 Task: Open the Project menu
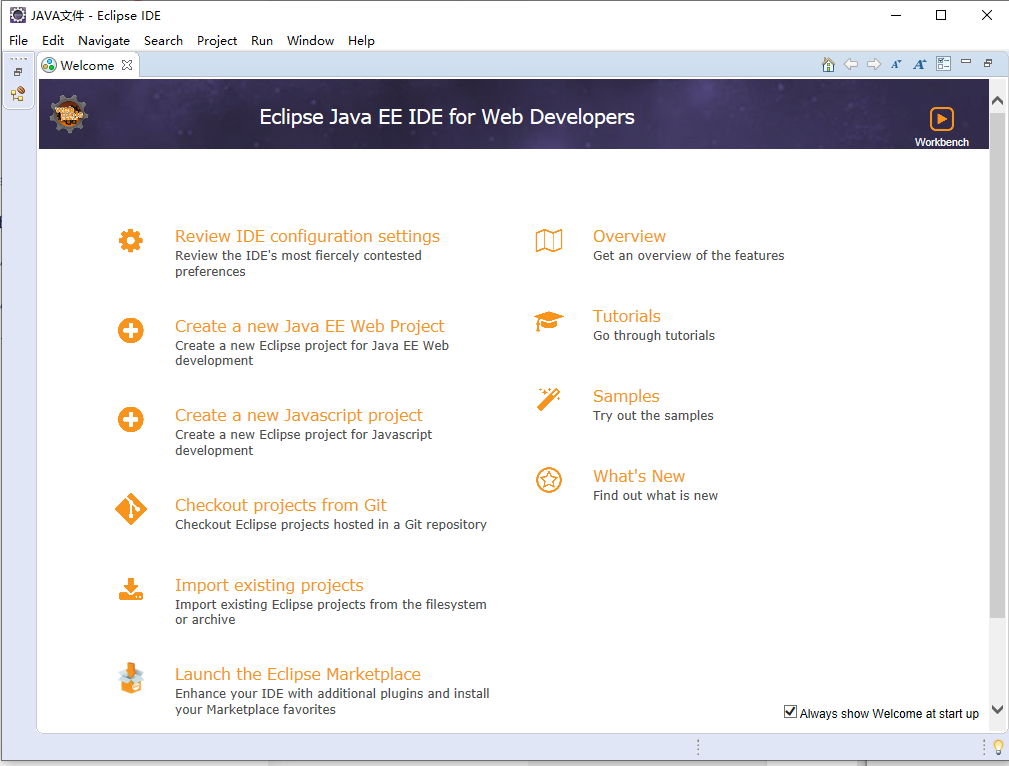tap(217, 41)
